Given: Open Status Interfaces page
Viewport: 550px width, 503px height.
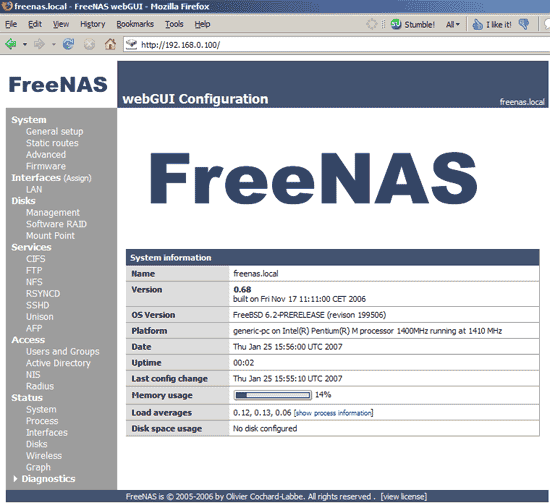Looking at the screenshot, I should click(47, 432).
